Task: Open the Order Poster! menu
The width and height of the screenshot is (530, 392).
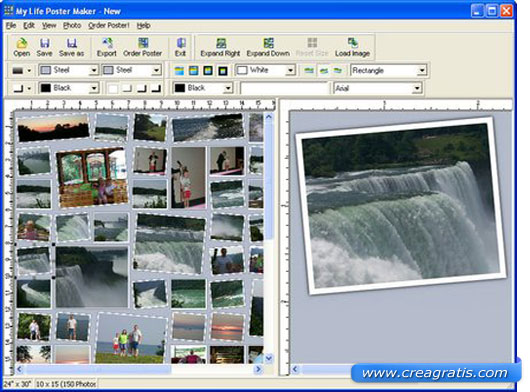Action: pos(109,25)
